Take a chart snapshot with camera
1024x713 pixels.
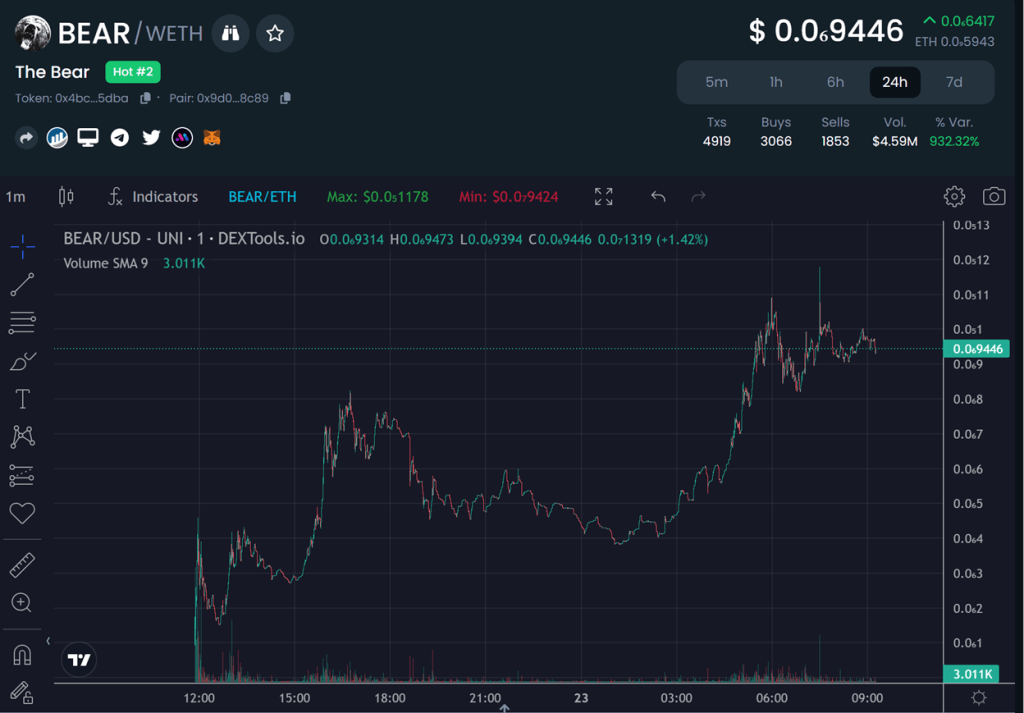(x=993, y=196)
